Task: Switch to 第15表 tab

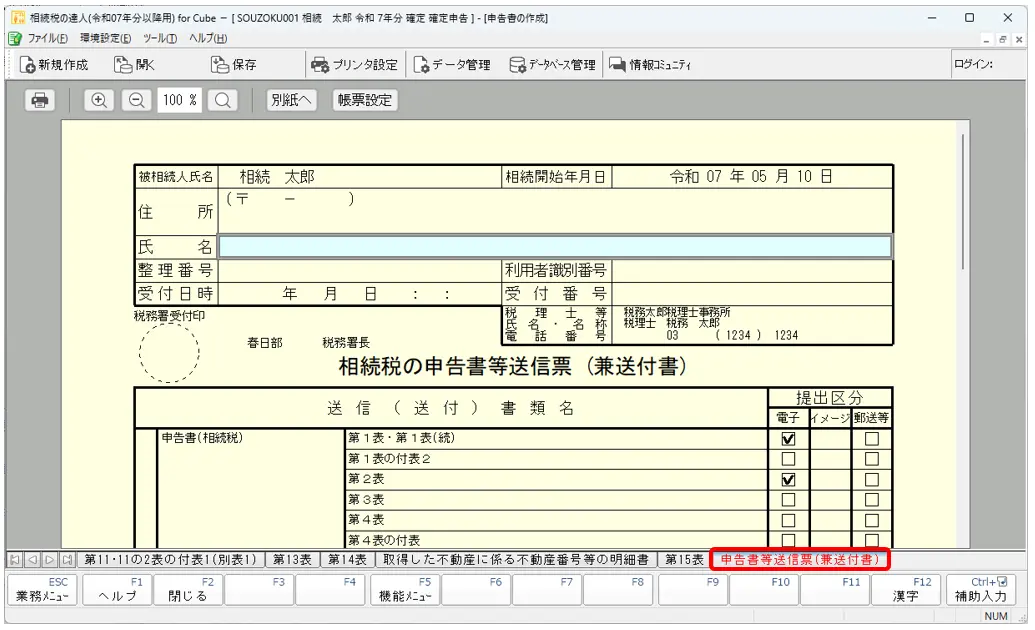Action: click(x=684, y=560)
